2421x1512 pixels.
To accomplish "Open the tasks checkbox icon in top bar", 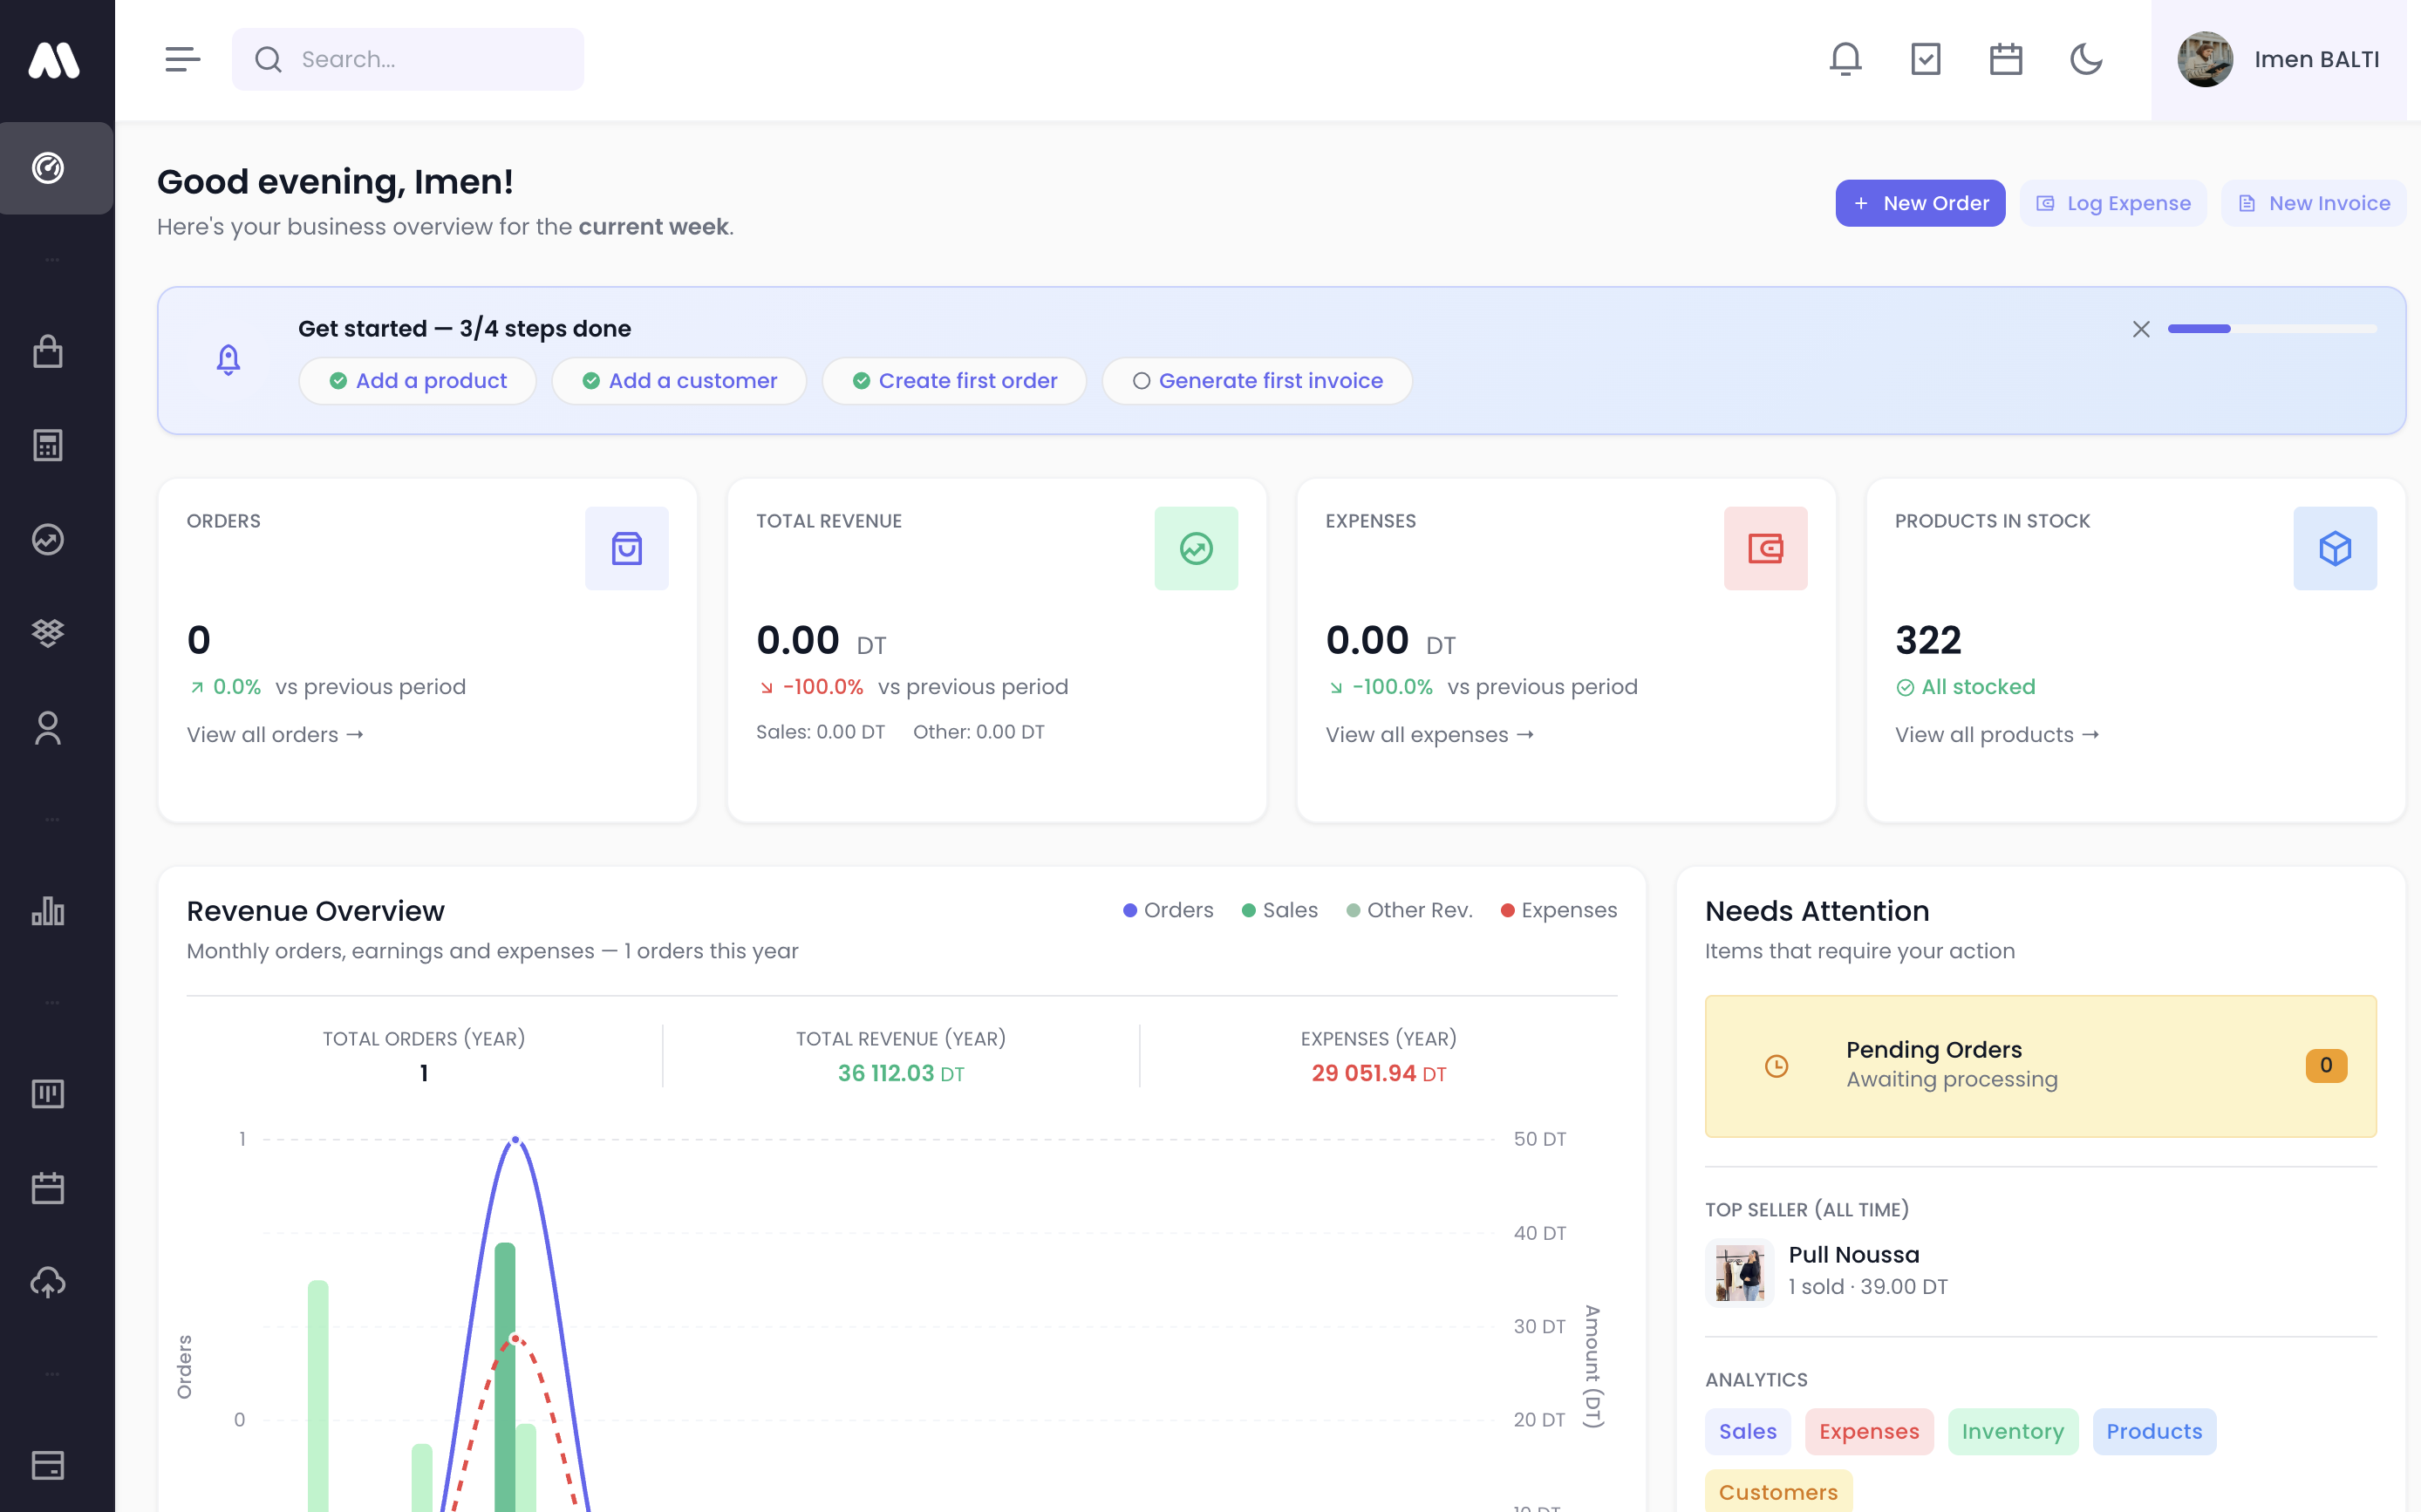I will (x=1926, y=59).
